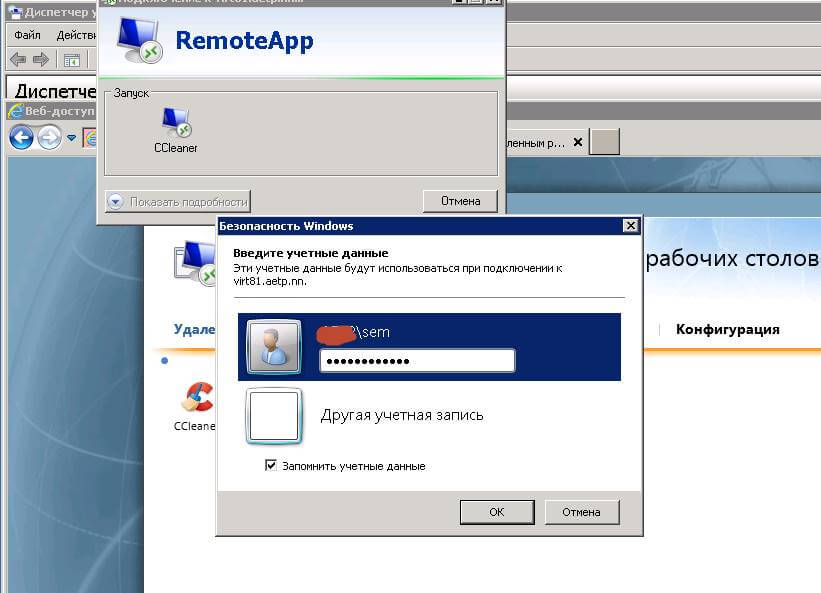This screenshot has height=593, width=821.
Task: Click the RemoteApp logo icon in the connection dialog
Action: click(x=140, y=40)
